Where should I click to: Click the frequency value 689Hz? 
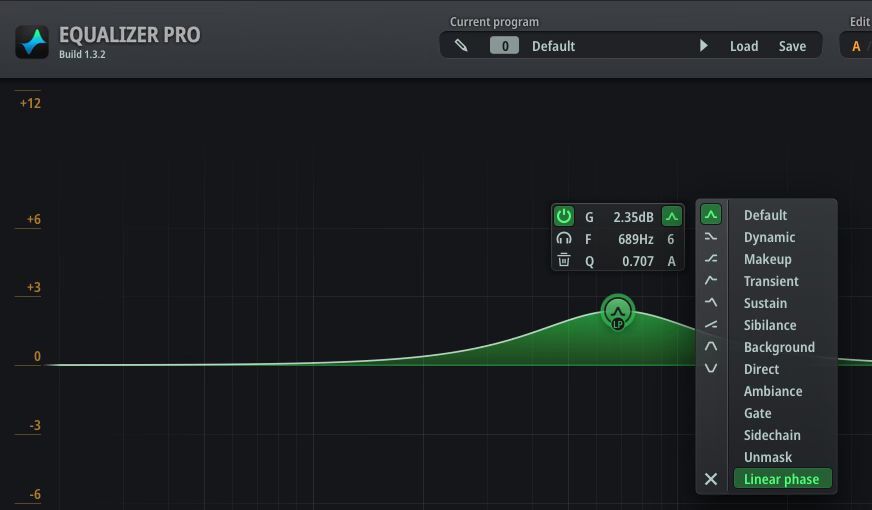pyautogui.click(x=636, y=239)
